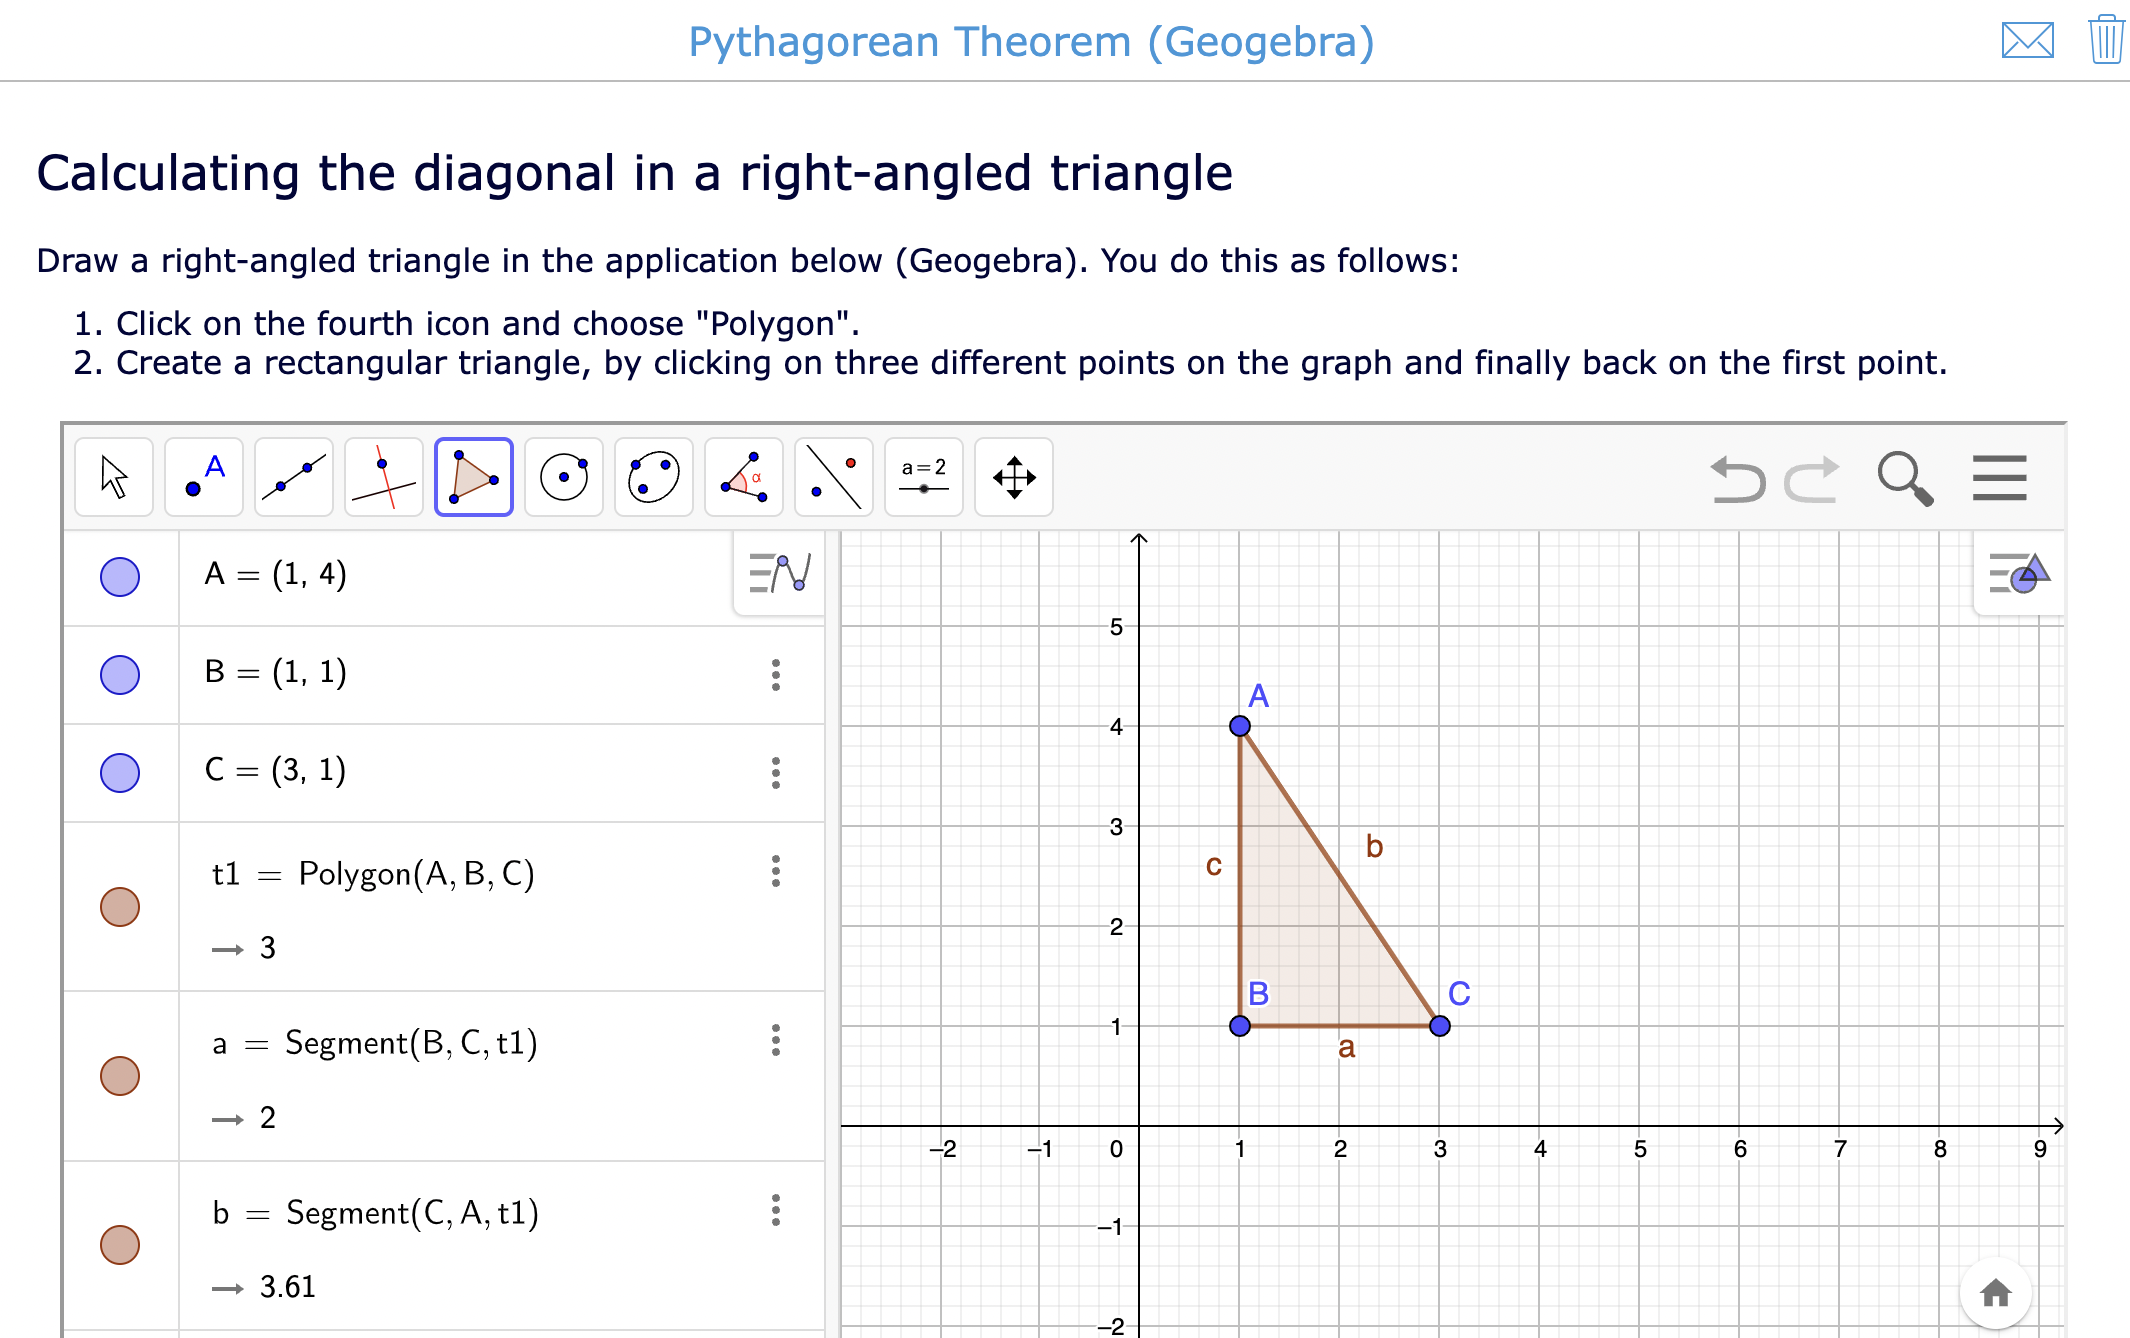This screenshot has width=2130, height=1338.
Task: Select the Polygon tool in the toolbar
Action: tap(473, 478)
